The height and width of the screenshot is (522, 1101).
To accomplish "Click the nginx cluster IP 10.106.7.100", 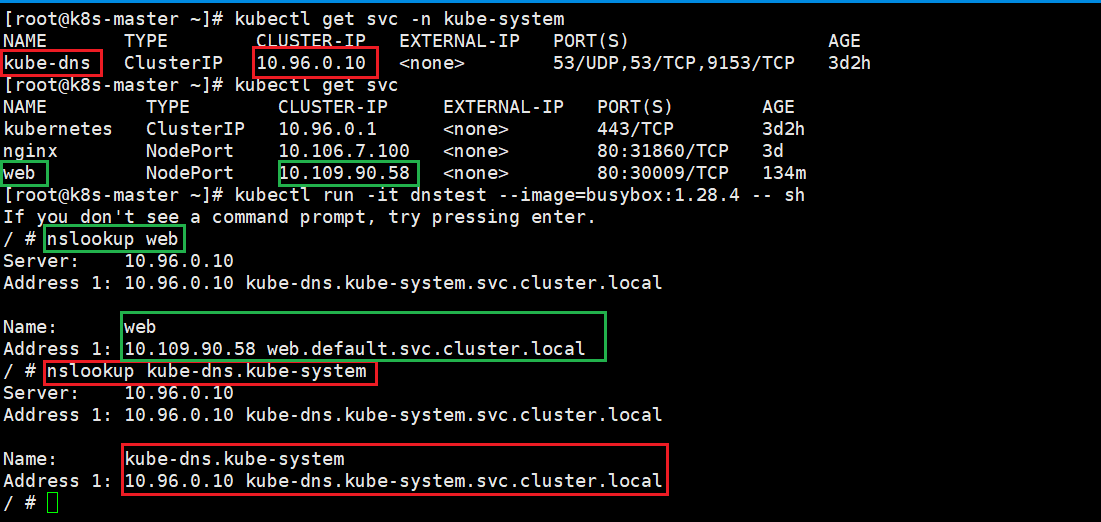I will pos(343,151).
